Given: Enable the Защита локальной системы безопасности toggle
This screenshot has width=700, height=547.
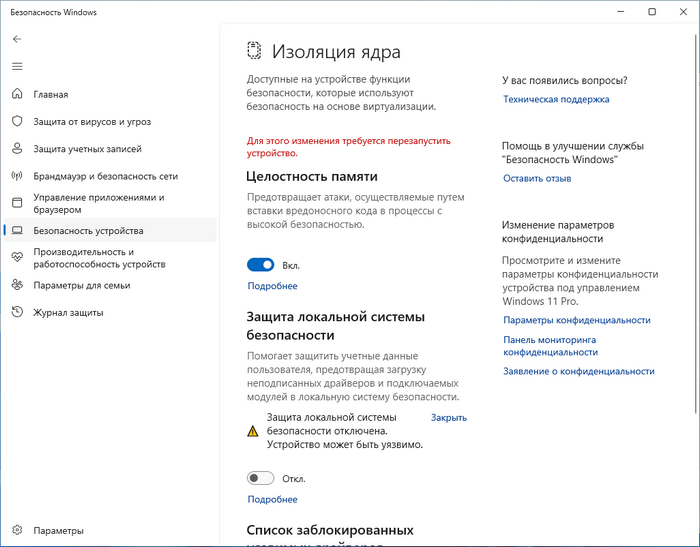Looking at the screenshot, I should (260, 478).
